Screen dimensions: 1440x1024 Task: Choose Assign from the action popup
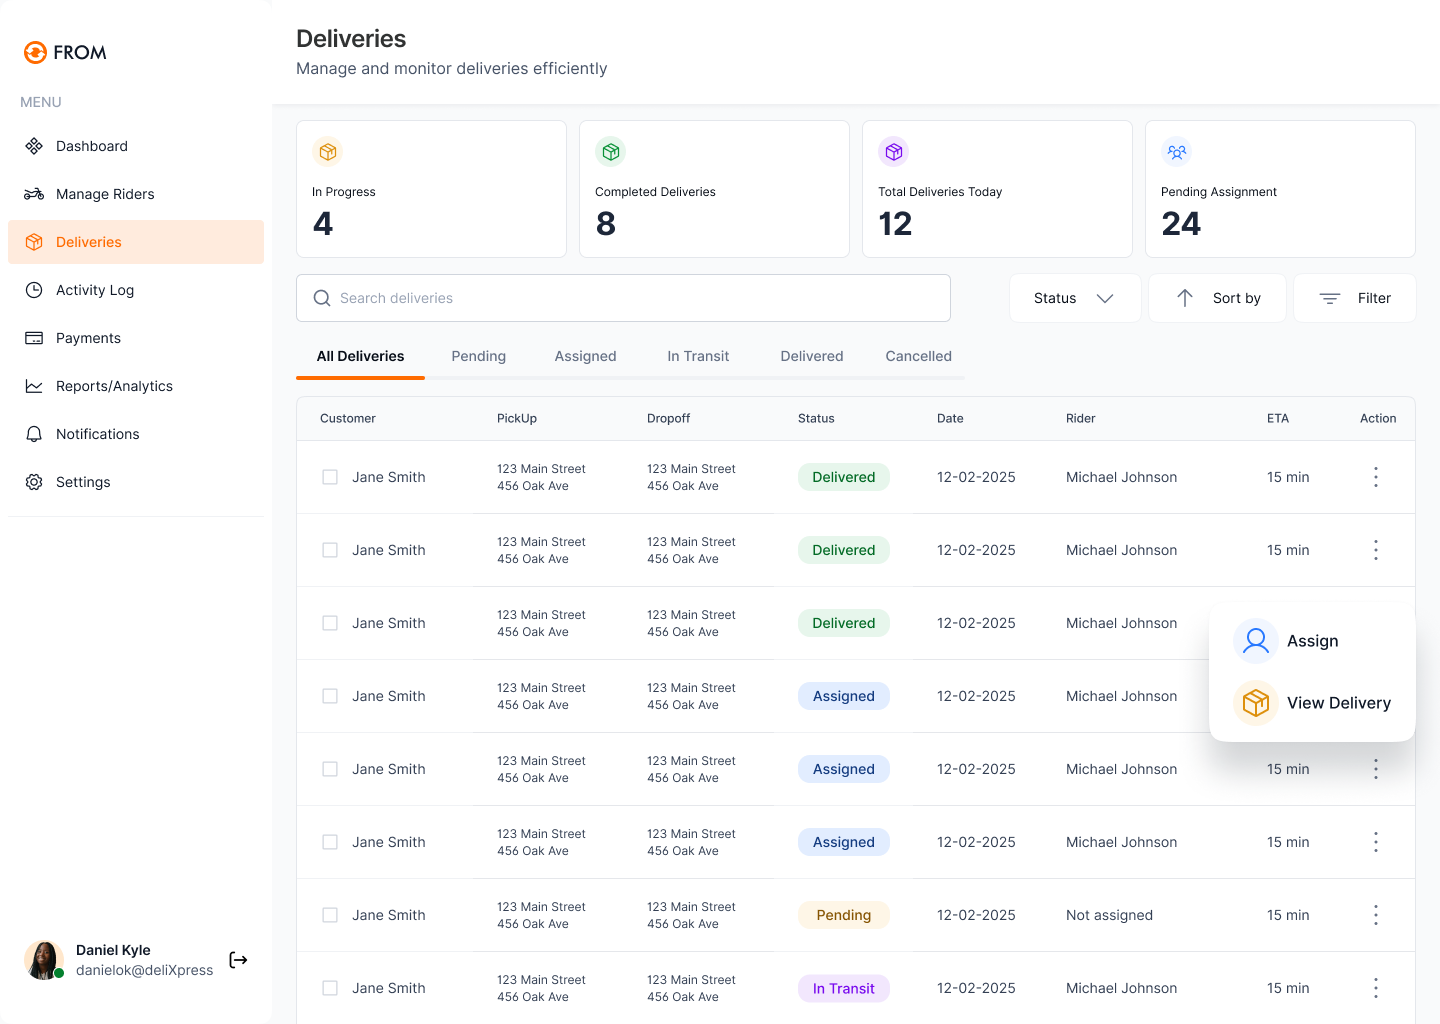point(1311,641)
